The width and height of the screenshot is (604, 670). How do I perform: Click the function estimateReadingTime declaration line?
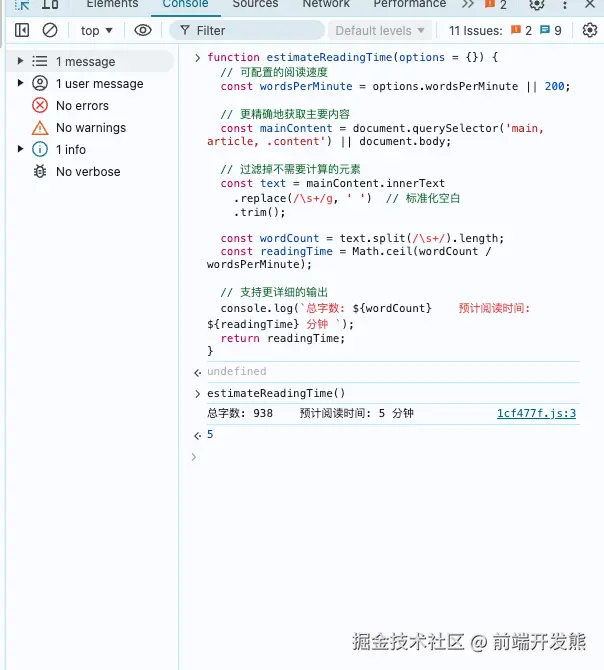coord(352,57)
